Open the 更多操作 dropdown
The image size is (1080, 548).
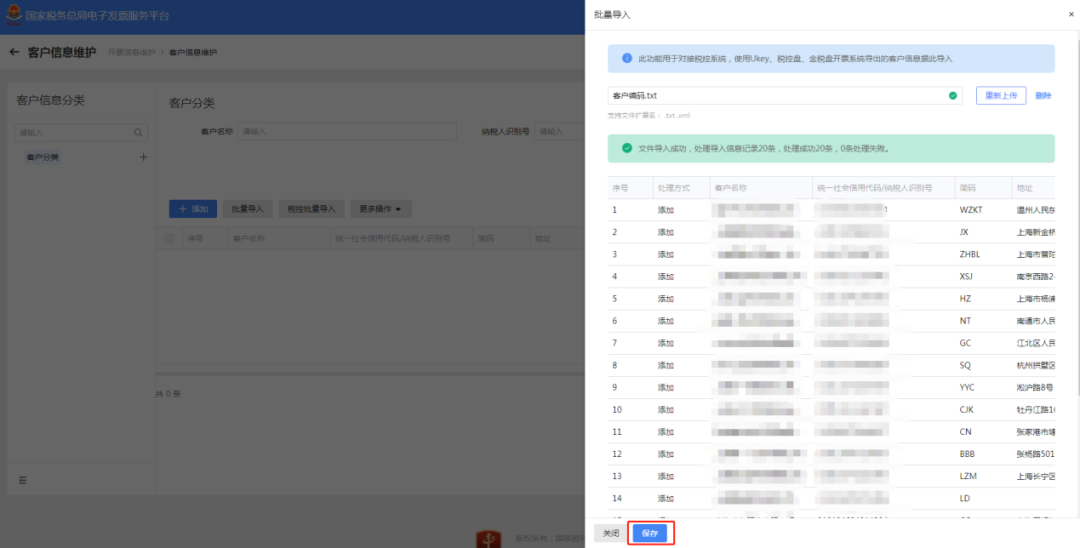tap(381, 209)
